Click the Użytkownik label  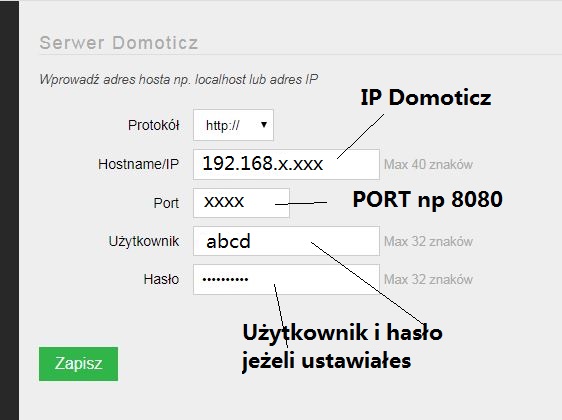click(144, 242)
